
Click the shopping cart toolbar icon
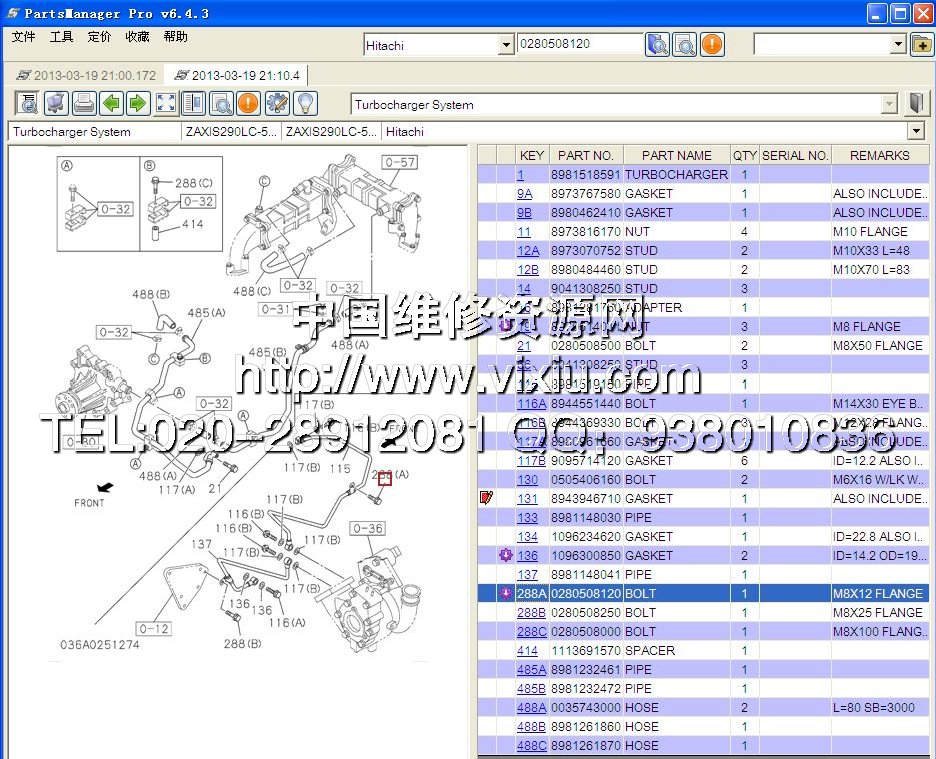click(56, 103)
